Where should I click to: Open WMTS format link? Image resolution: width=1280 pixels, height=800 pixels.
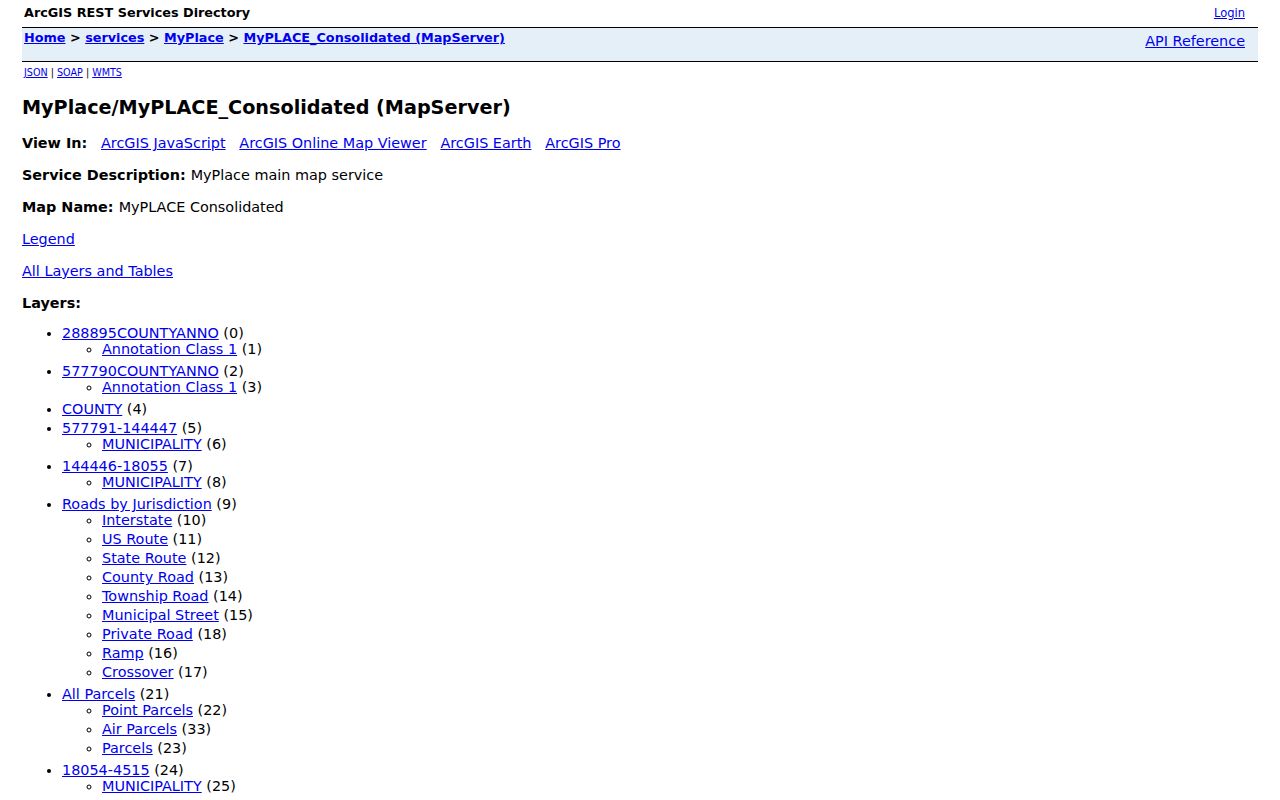[x=107, y=73]
